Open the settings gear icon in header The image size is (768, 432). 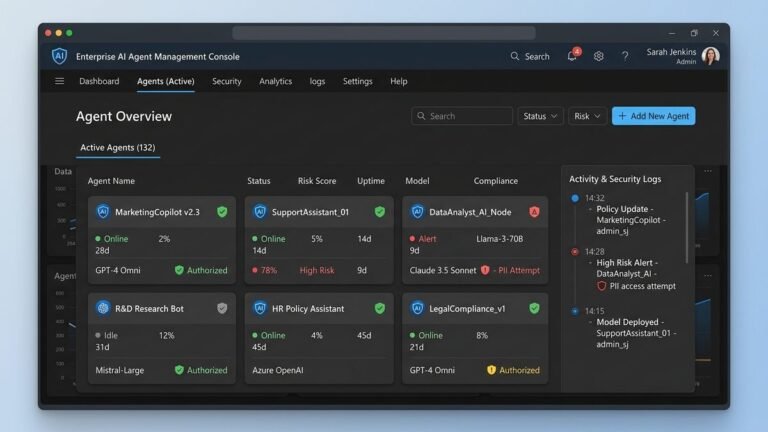(x=599, y=56)
